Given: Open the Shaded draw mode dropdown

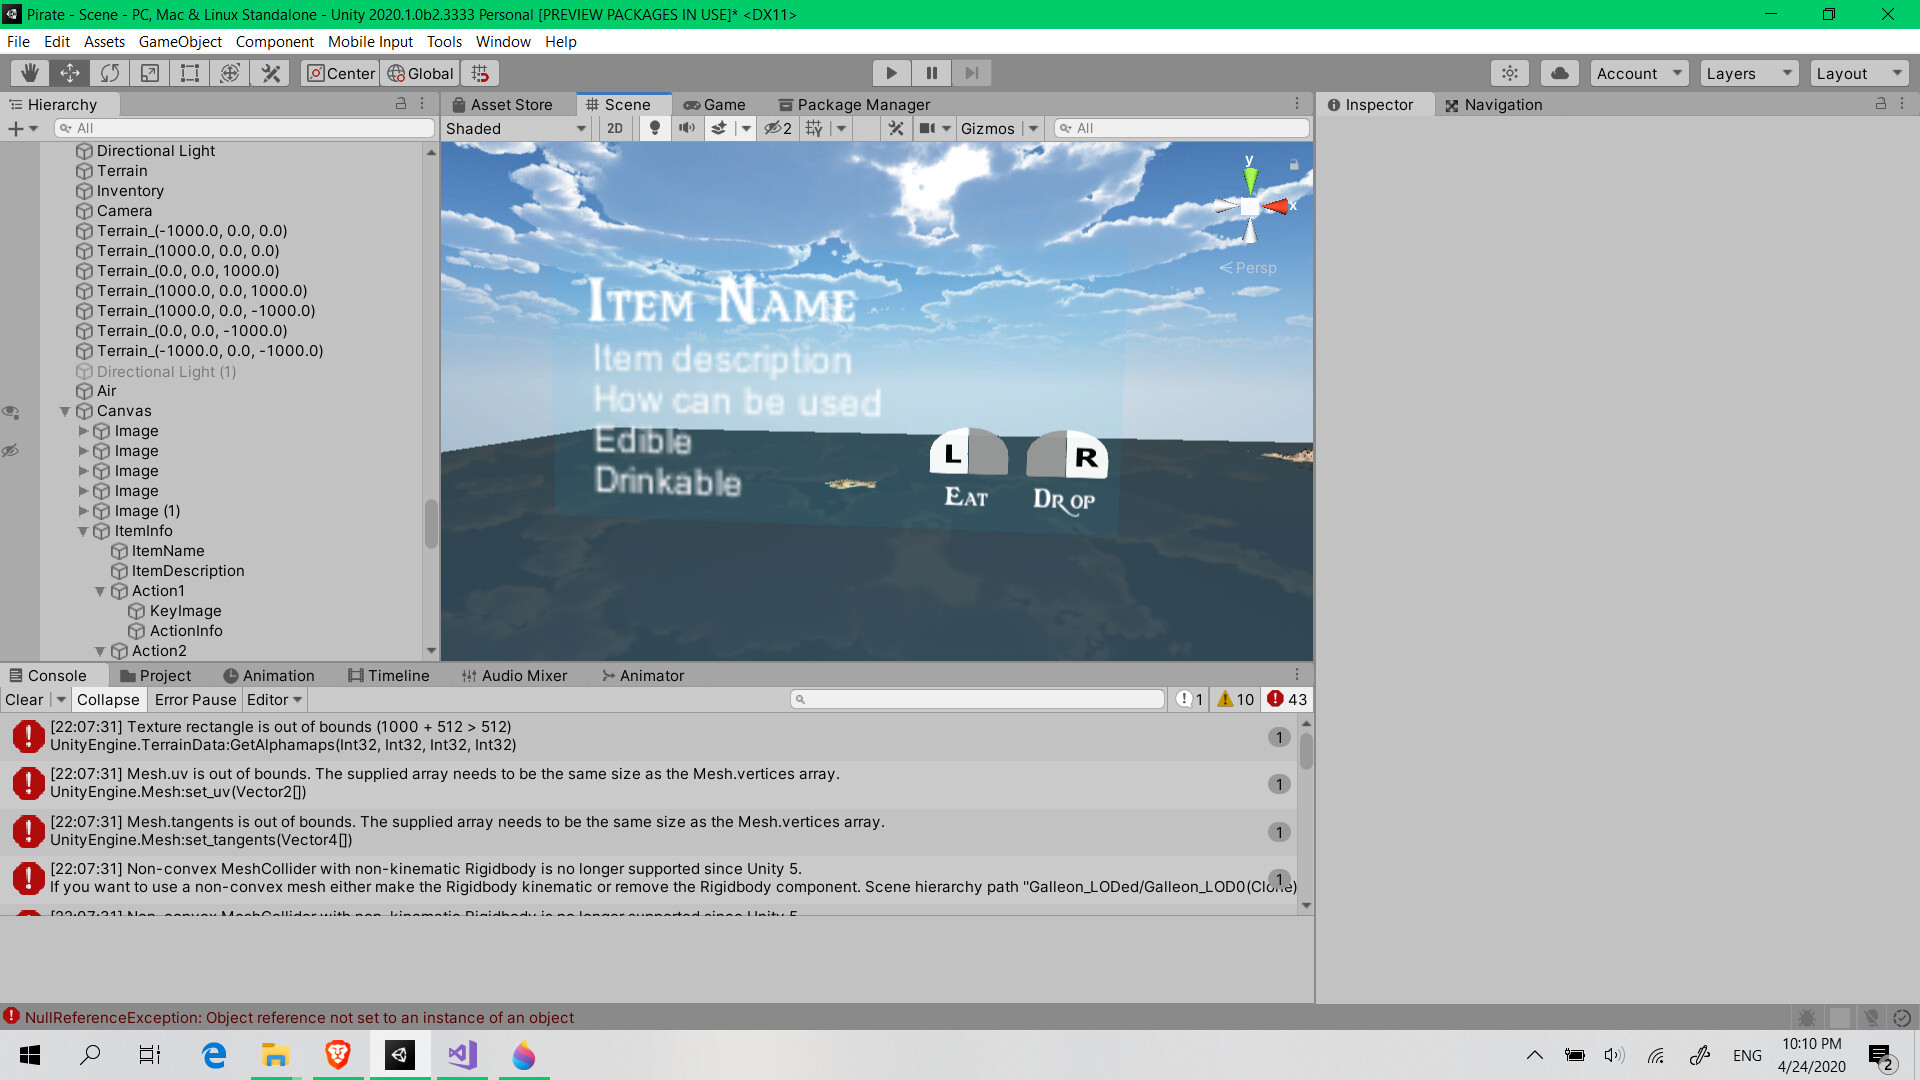Looking at the screenshot, I should (515, 128).
